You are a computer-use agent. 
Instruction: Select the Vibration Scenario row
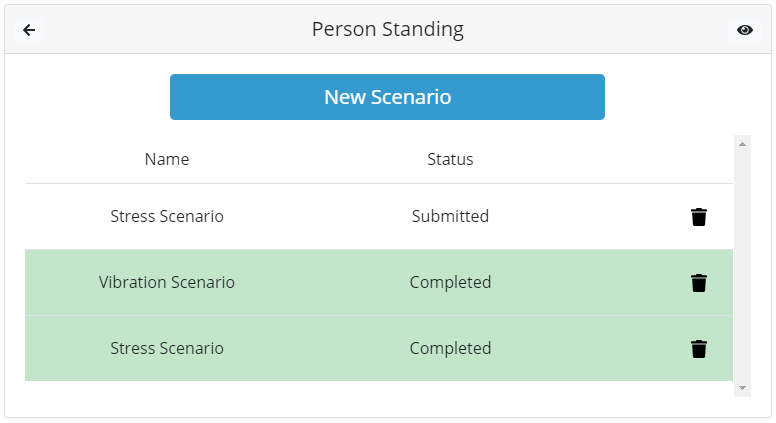tap(379, 282)
